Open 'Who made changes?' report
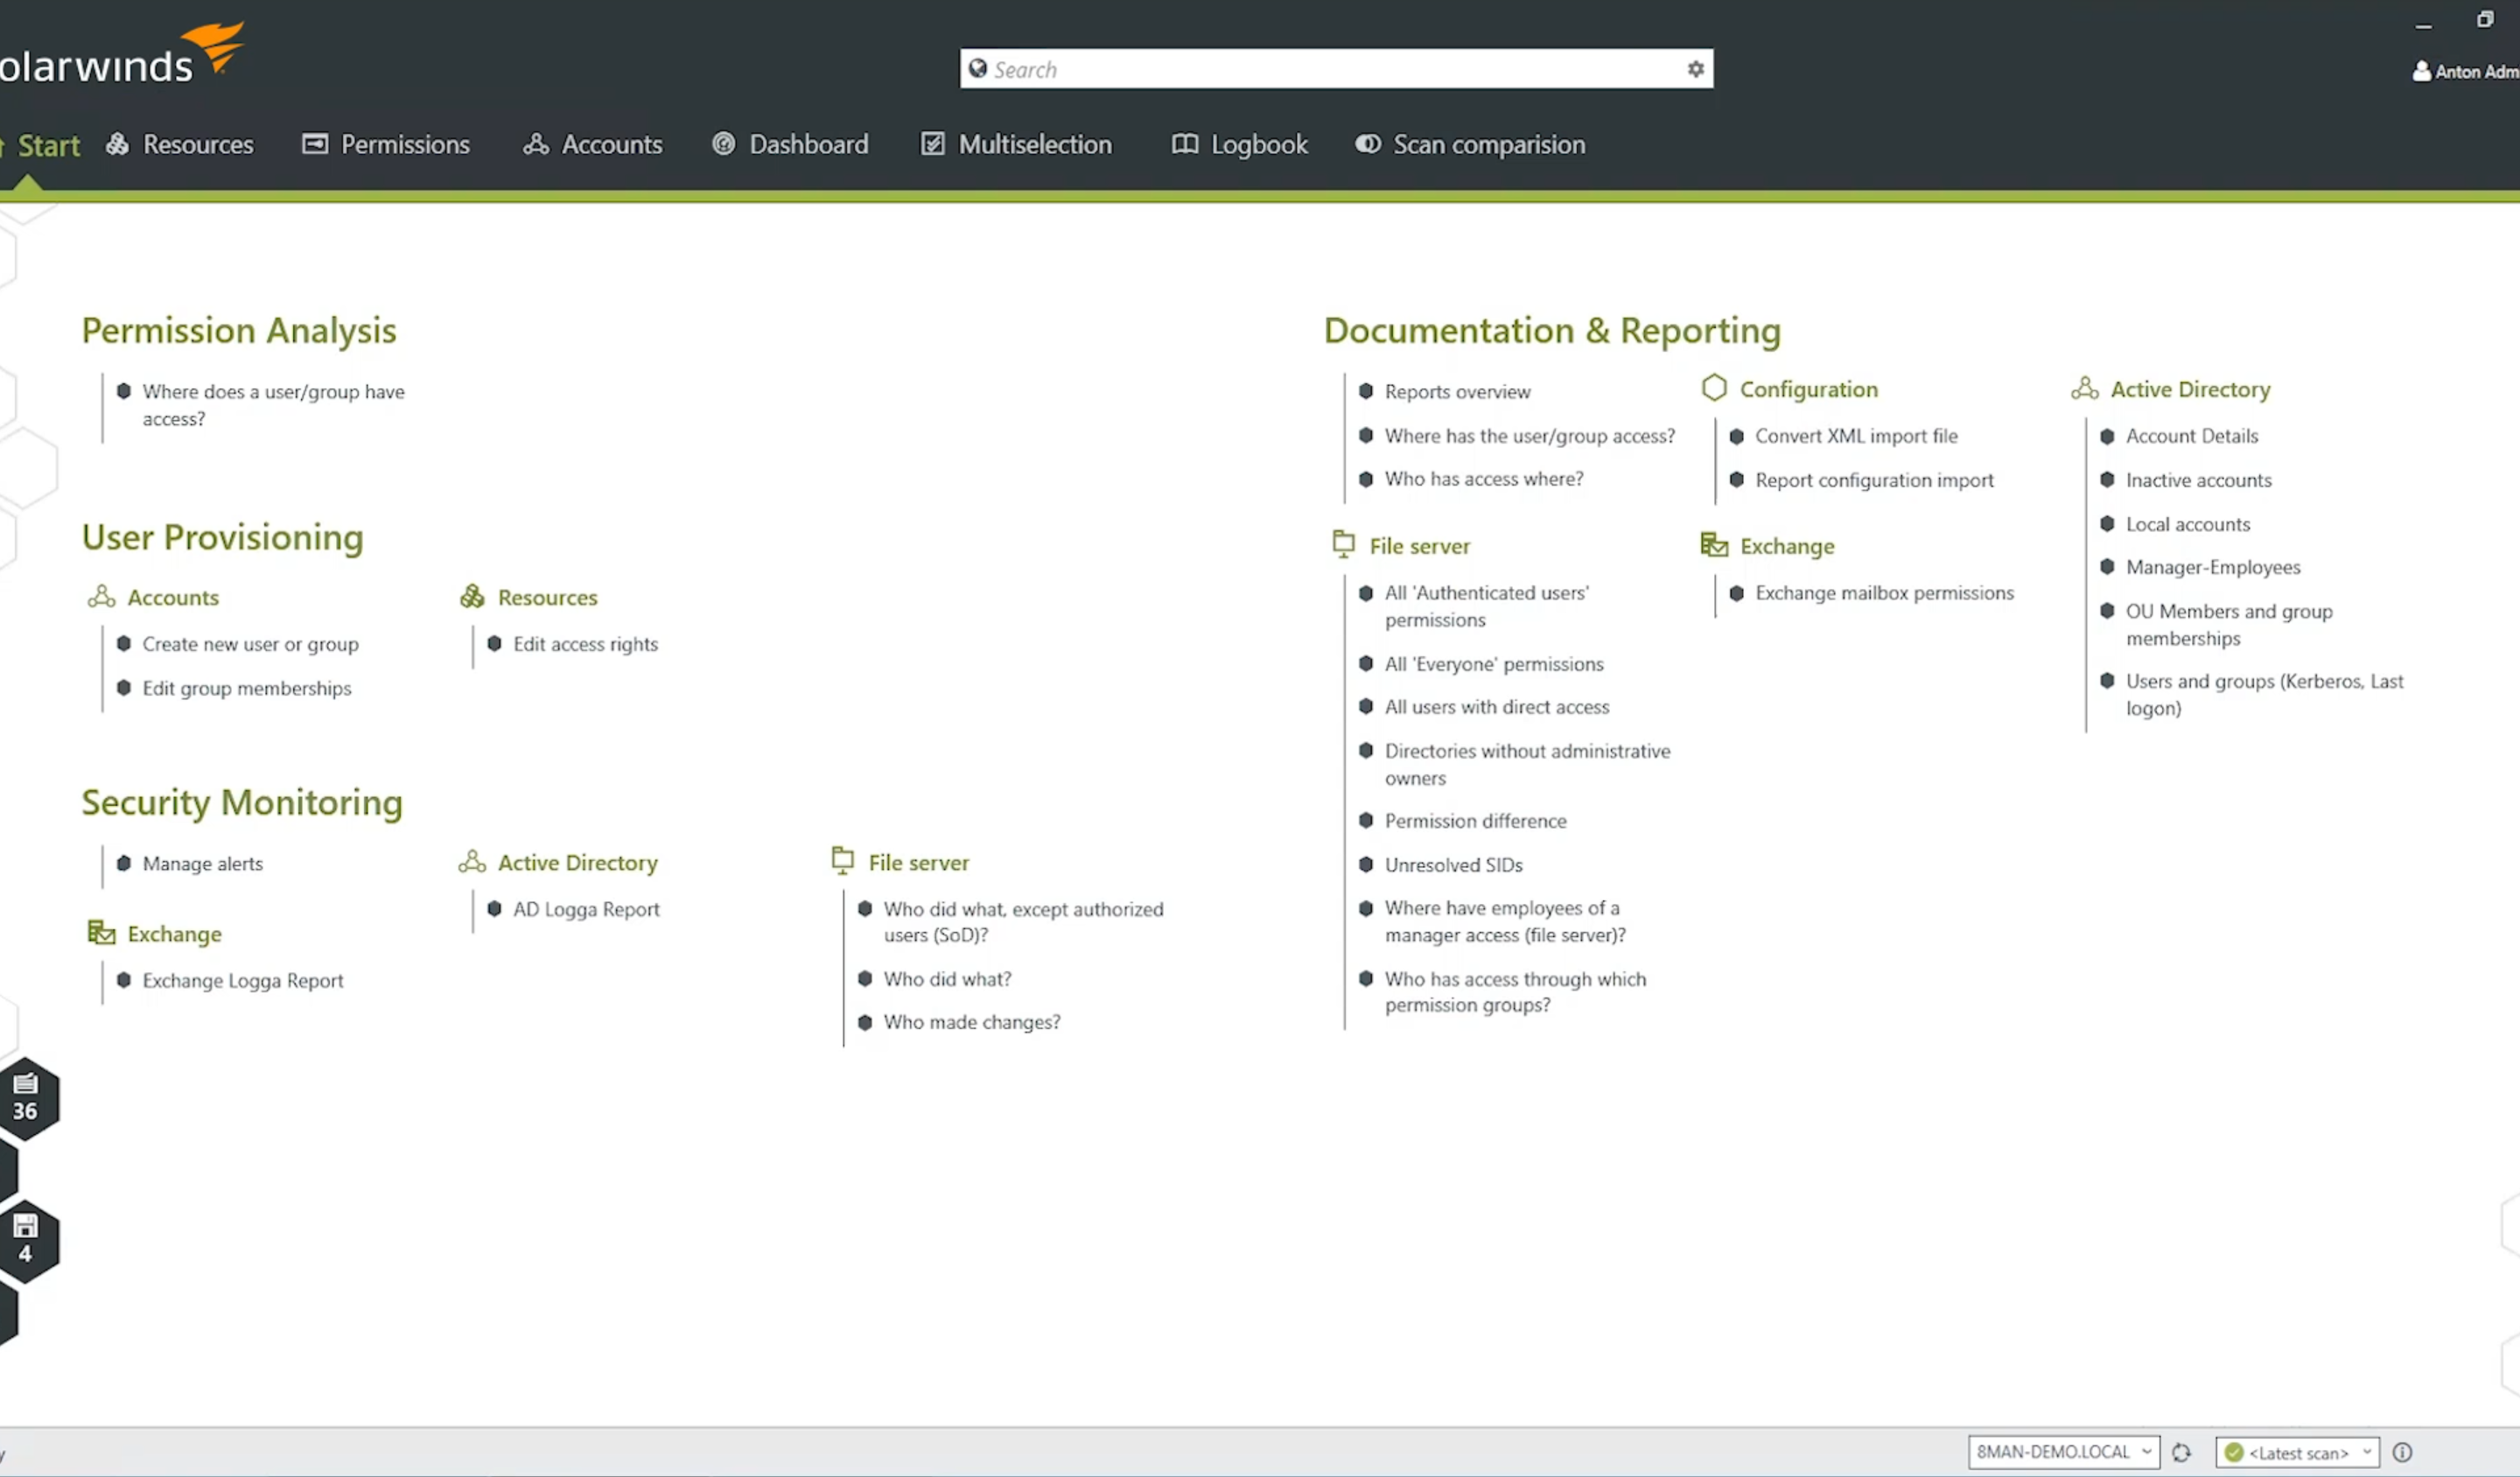Screen dimensions: 2520x1477 point(972,1022)
